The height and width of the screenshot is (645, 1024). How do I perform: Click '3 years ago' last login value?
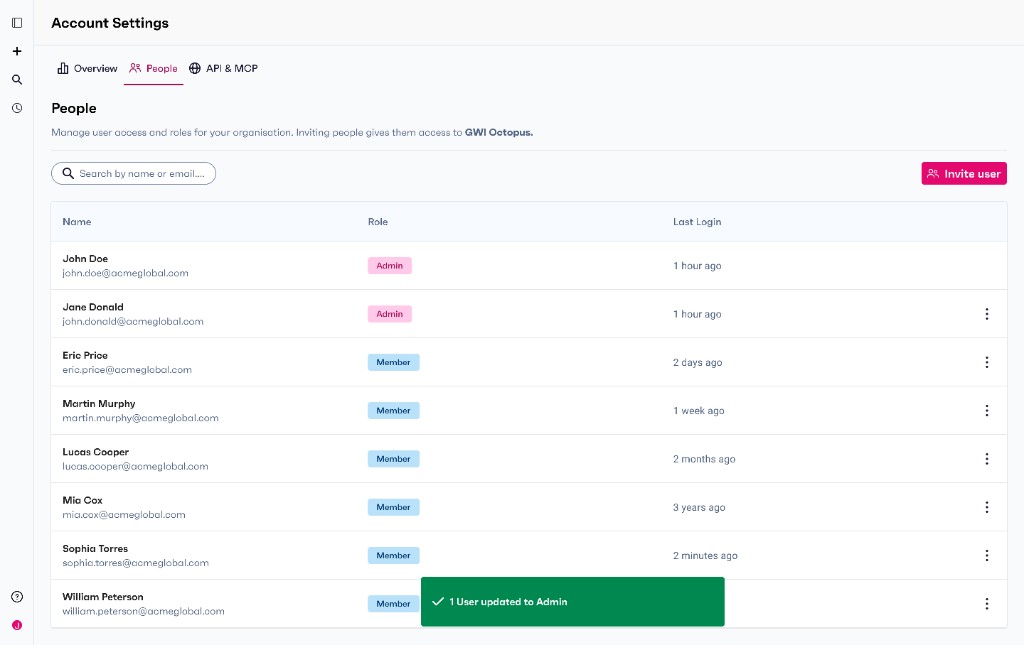pyautogui.click(x=699, y=507)
